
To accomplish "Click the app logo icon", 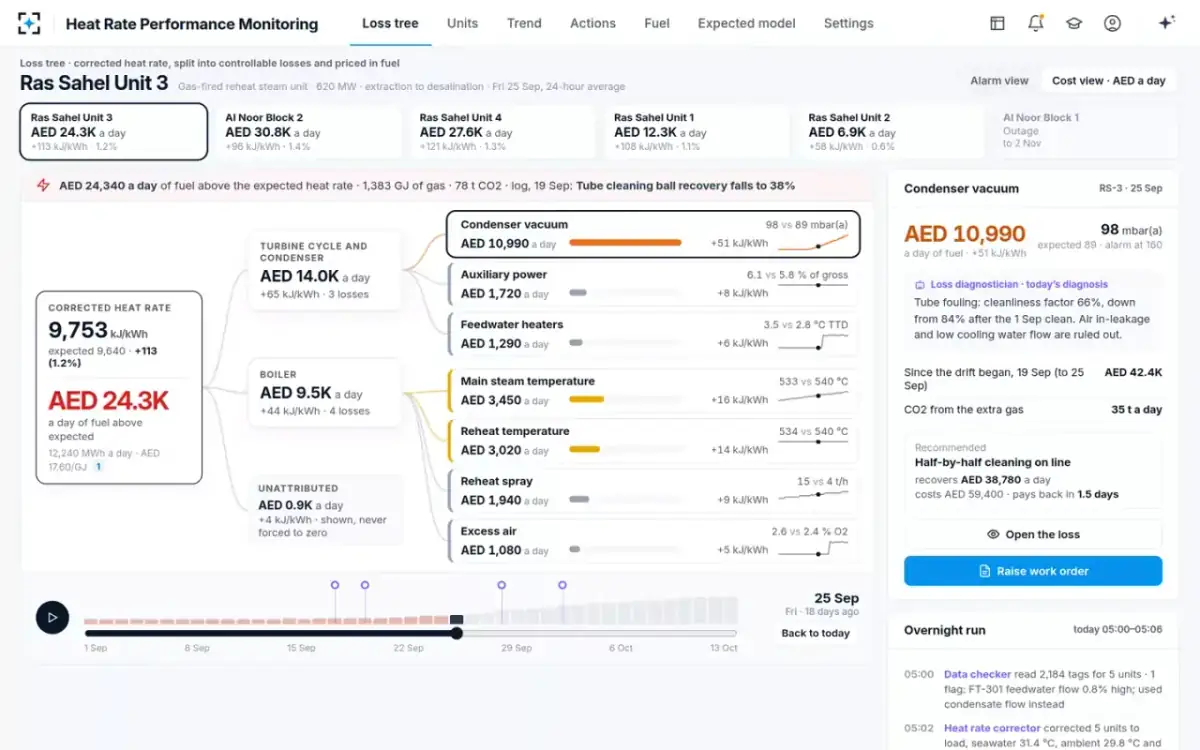I will pyautogui.click(x=30, y=23).
